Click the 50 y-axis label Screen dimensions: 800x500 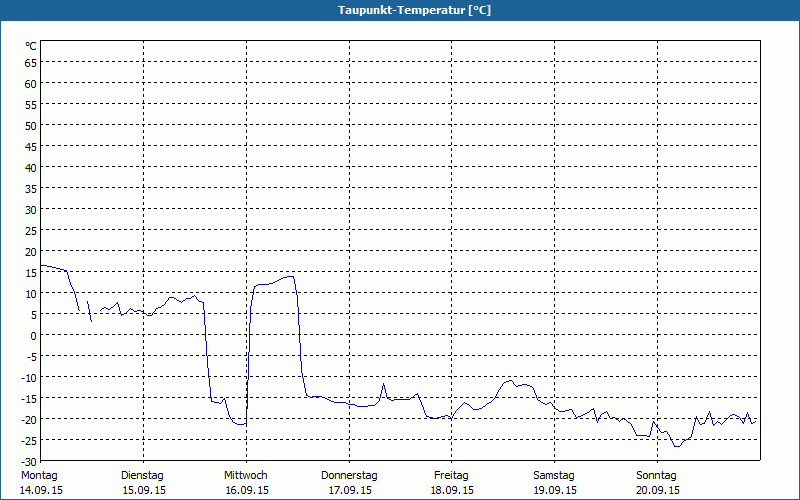(31, 126)
